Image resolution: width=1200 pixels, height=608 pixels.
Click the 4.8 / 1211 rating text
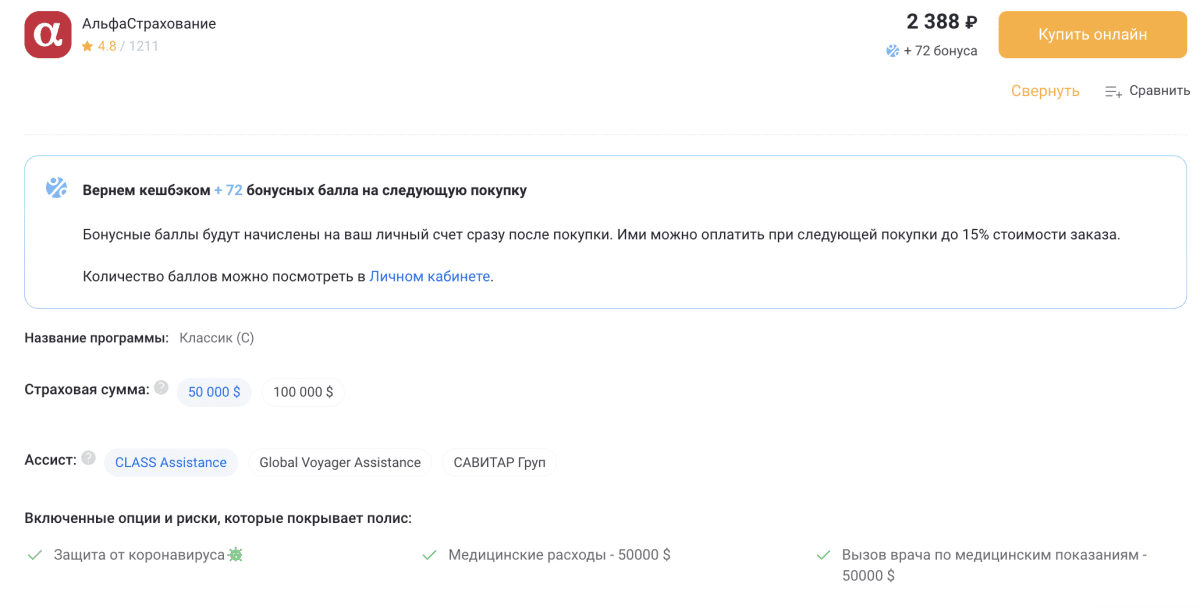[128, 46]
